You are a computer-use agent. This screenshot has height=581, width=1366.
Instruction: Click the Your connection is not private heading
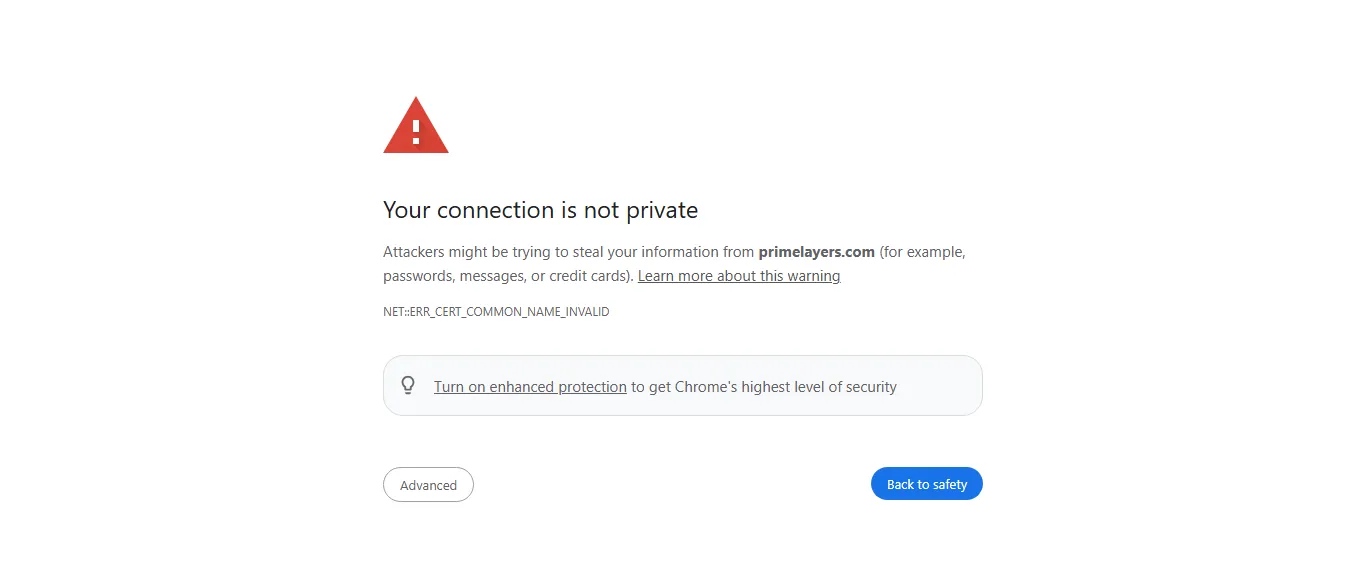click(x=540, y=210)
